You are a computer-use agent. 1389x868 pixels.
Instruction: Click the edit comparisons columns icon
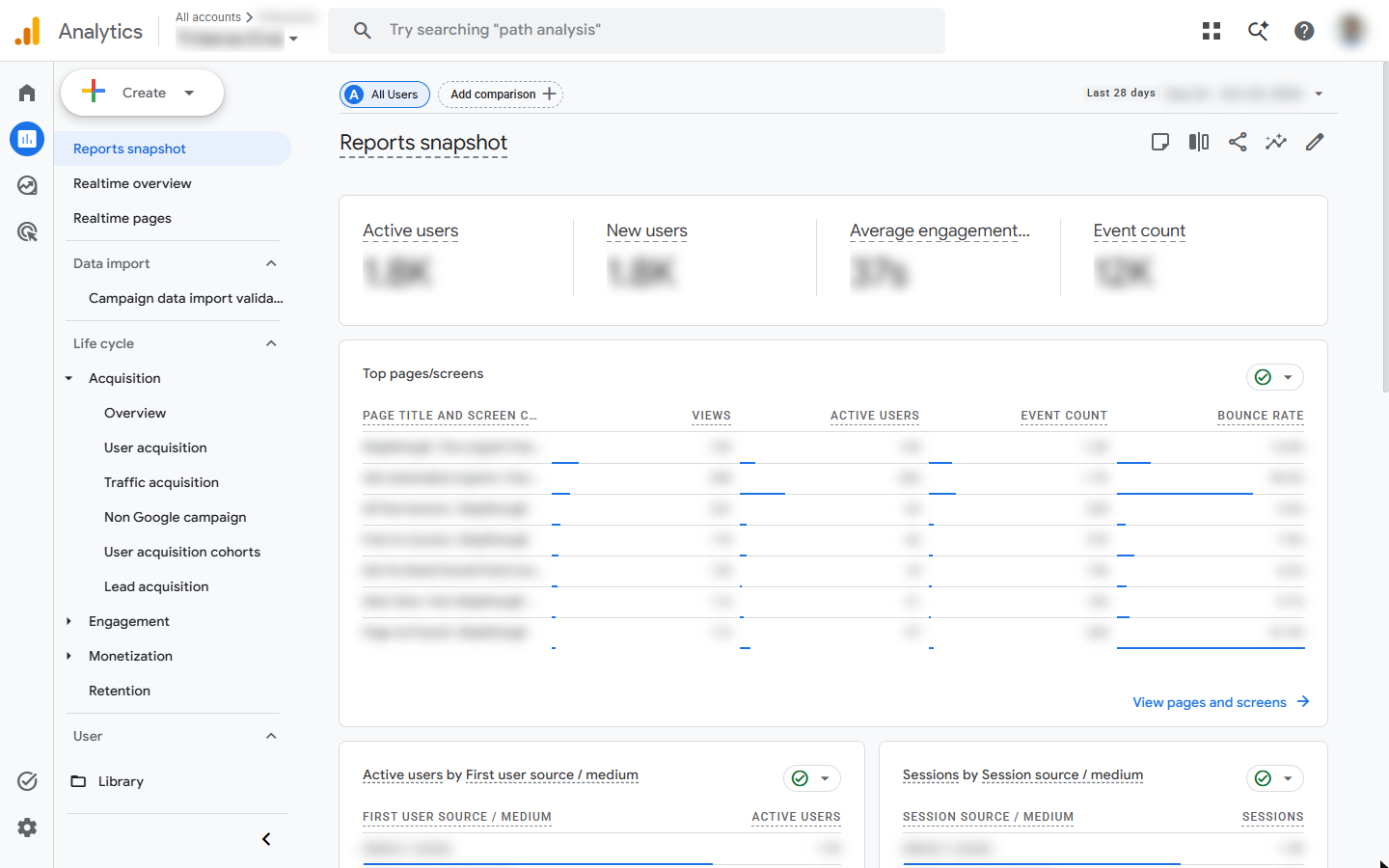(1199, 142)
